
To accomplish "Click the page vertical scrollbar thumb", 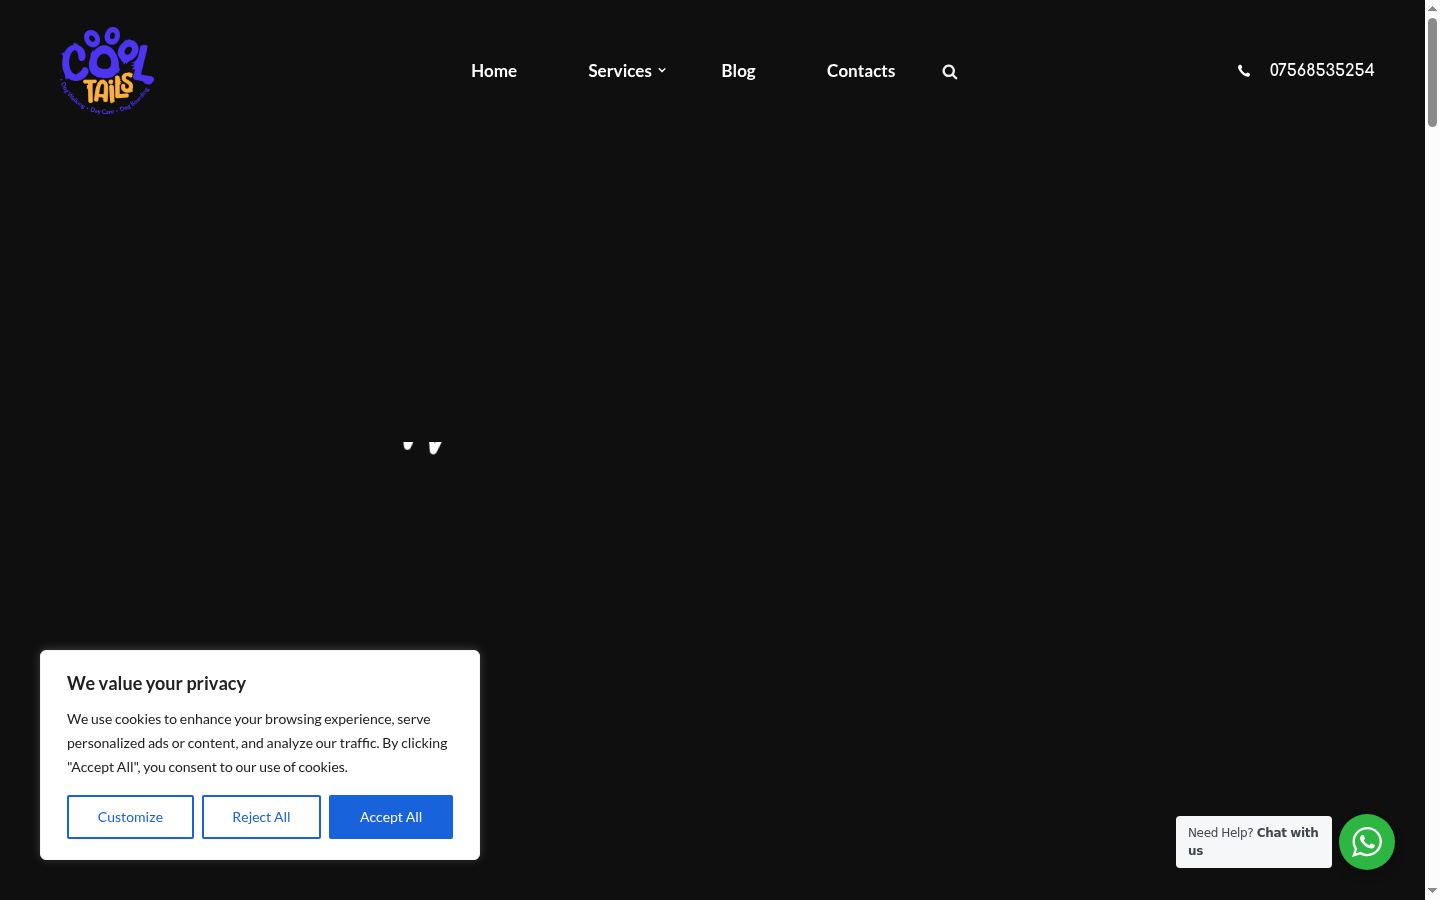I will click(1432, 72).
